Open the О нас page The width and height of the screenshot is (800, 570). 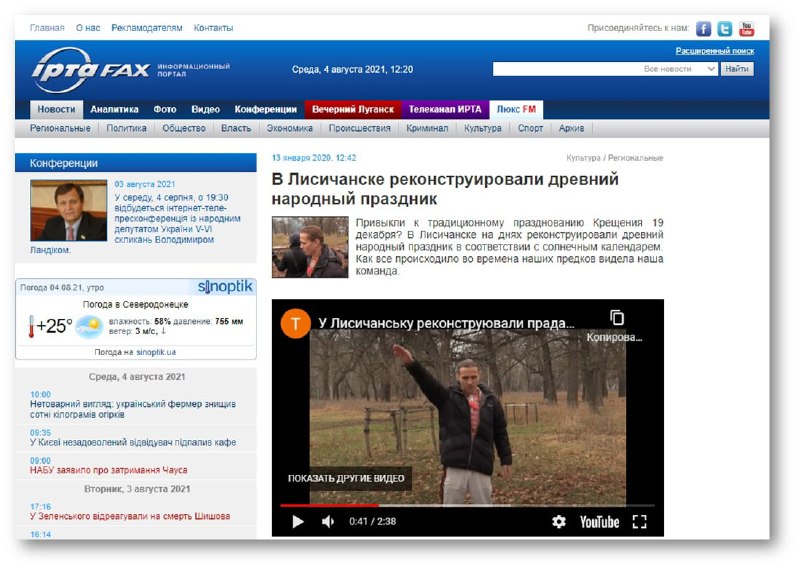click(88, 28)
